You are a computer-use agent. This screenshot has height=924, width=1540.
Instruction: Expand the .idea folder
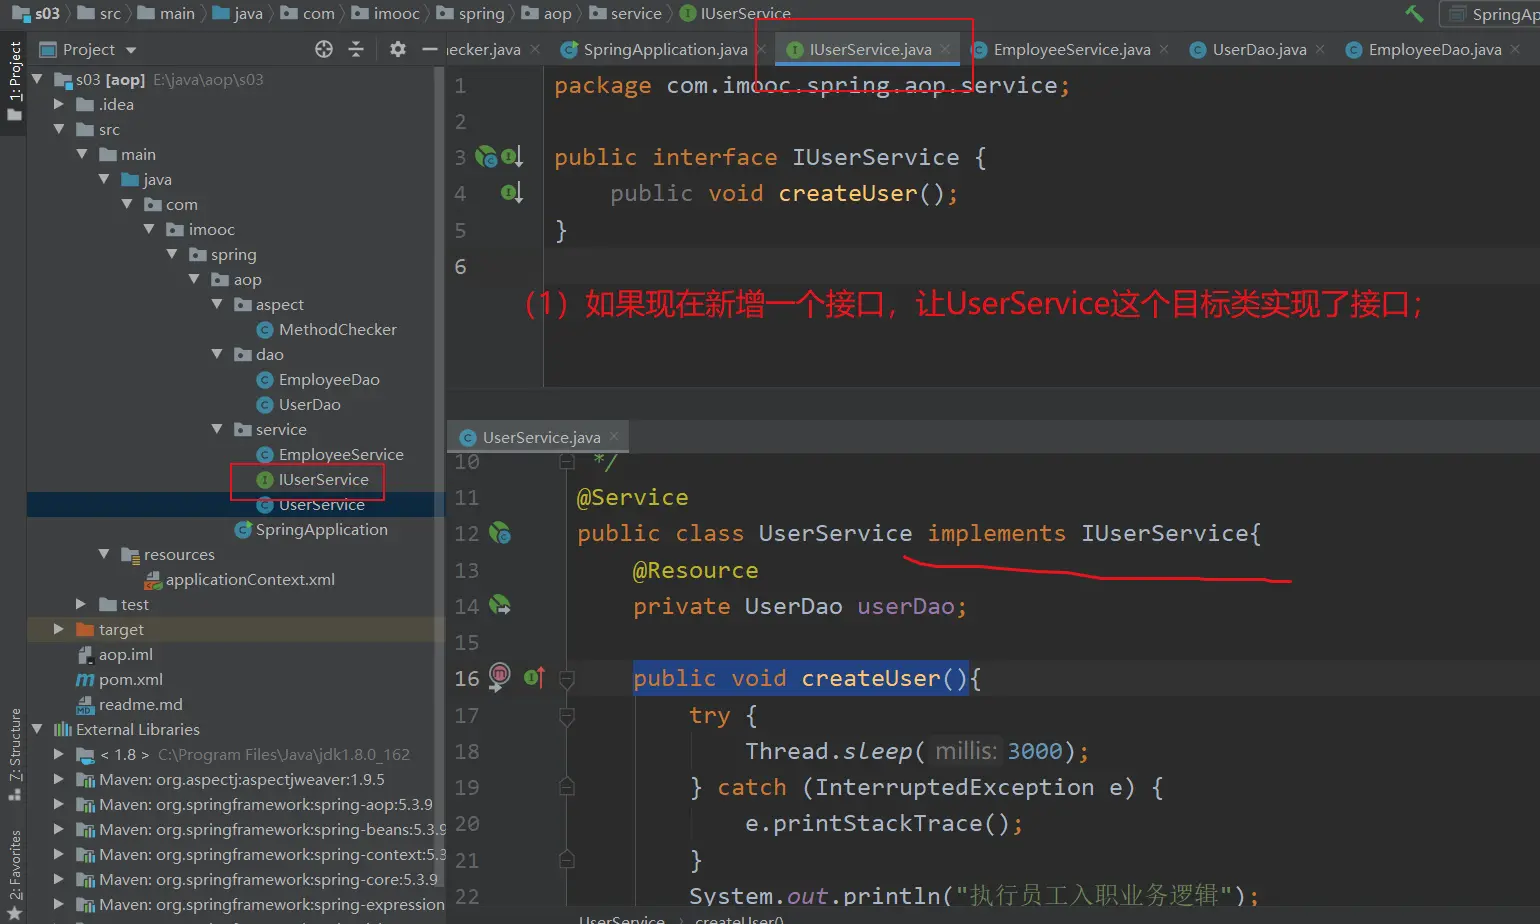[59, 104]
